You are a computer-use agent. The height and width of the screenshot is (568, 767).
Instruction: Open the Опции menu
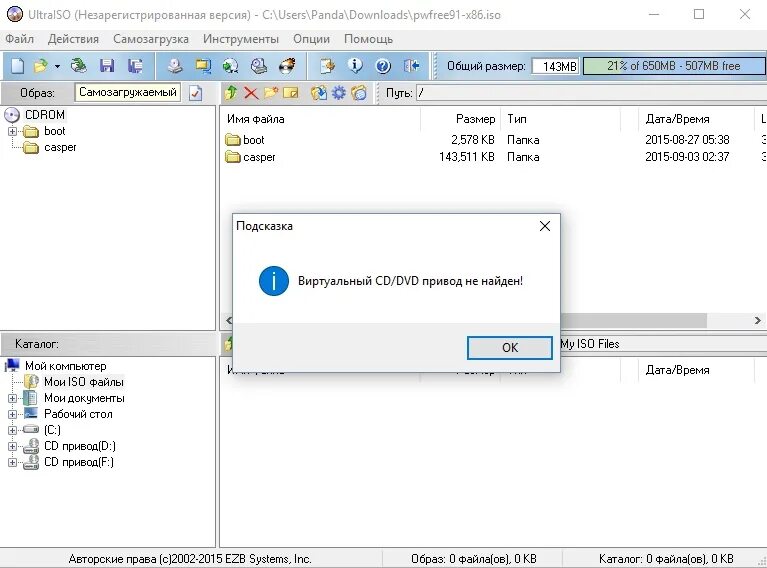[311, 39]
